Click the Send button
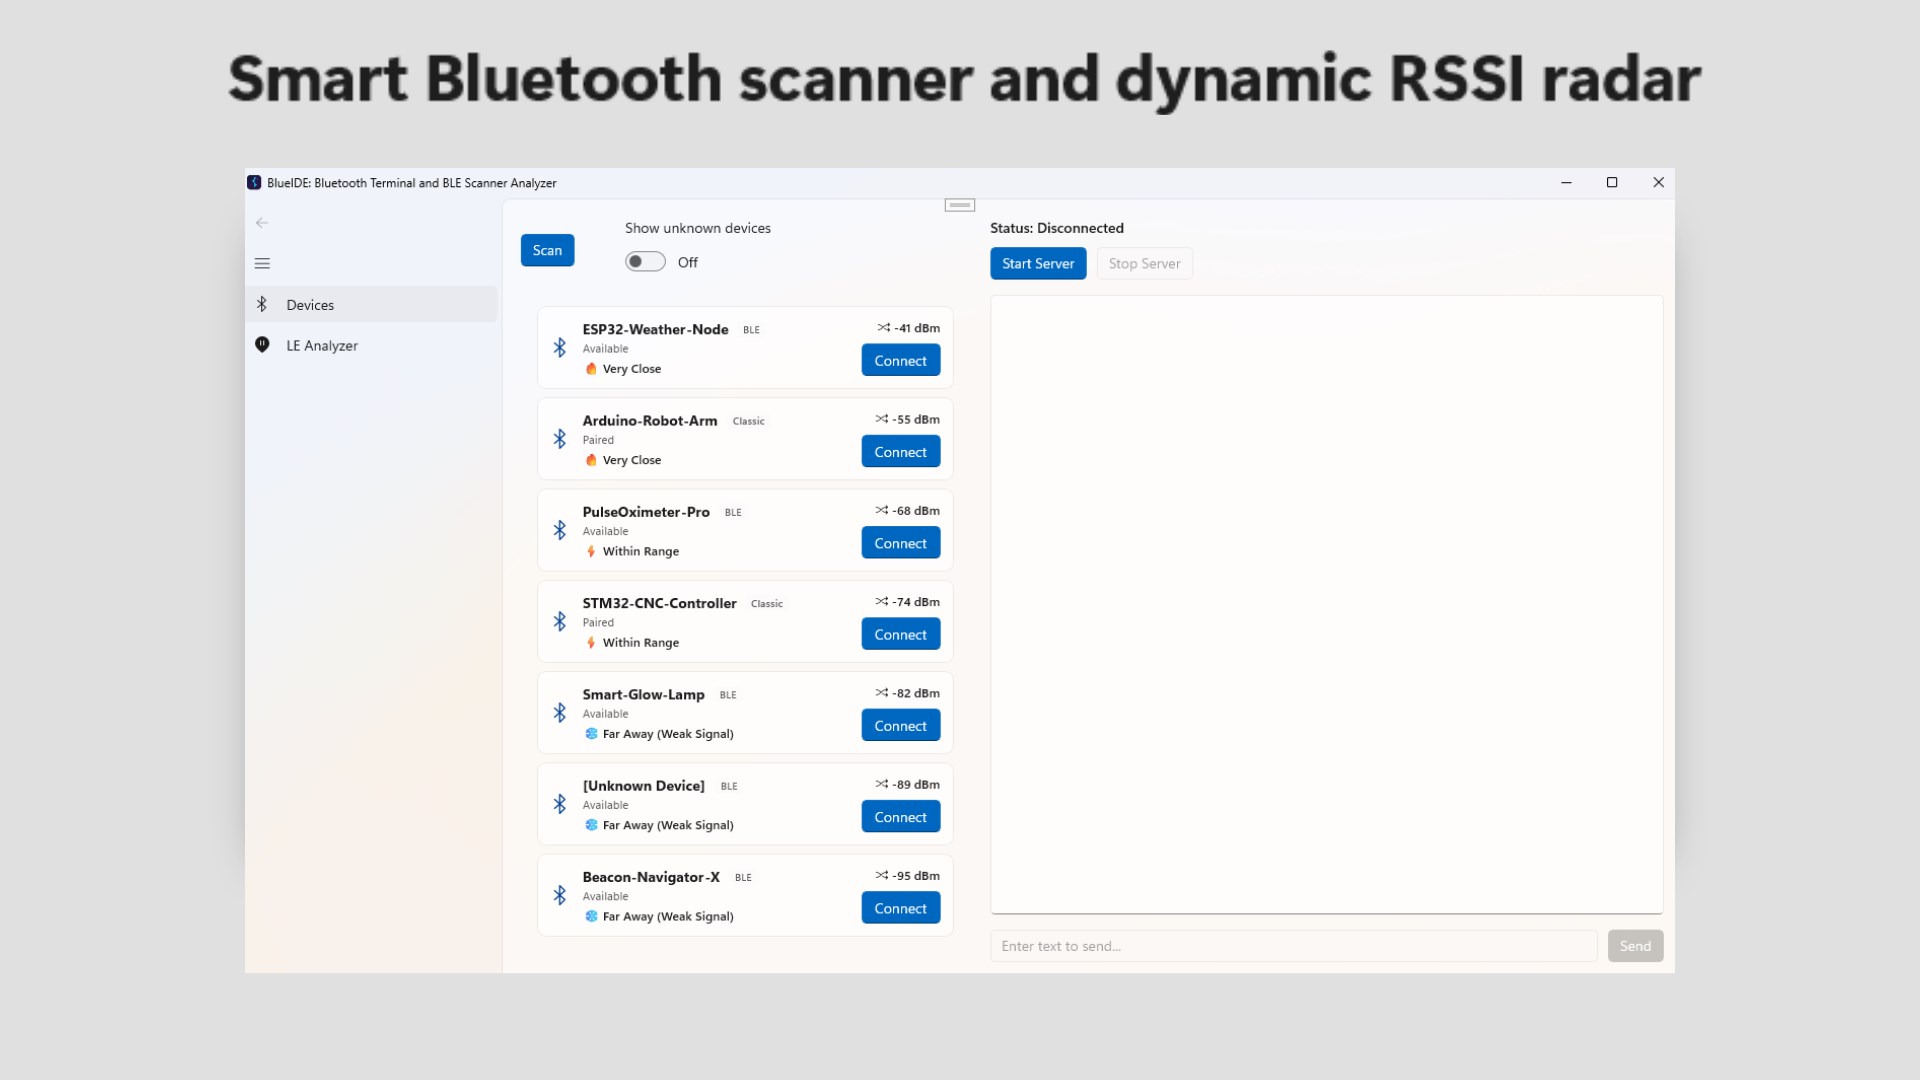The image size is (1920, 1080). pyautogui.click(x=1635, y=946)
